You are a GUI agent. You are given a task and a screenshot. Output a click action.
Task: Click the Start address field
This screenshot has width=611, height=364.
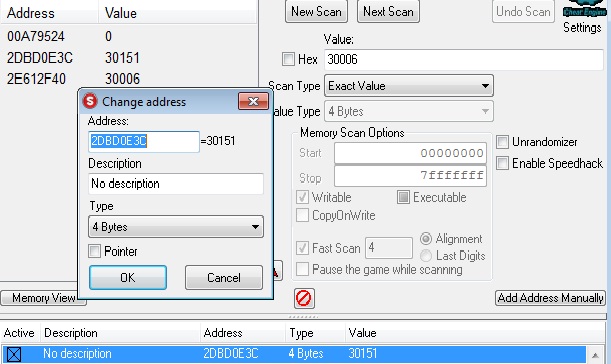[x=410, y=153]
